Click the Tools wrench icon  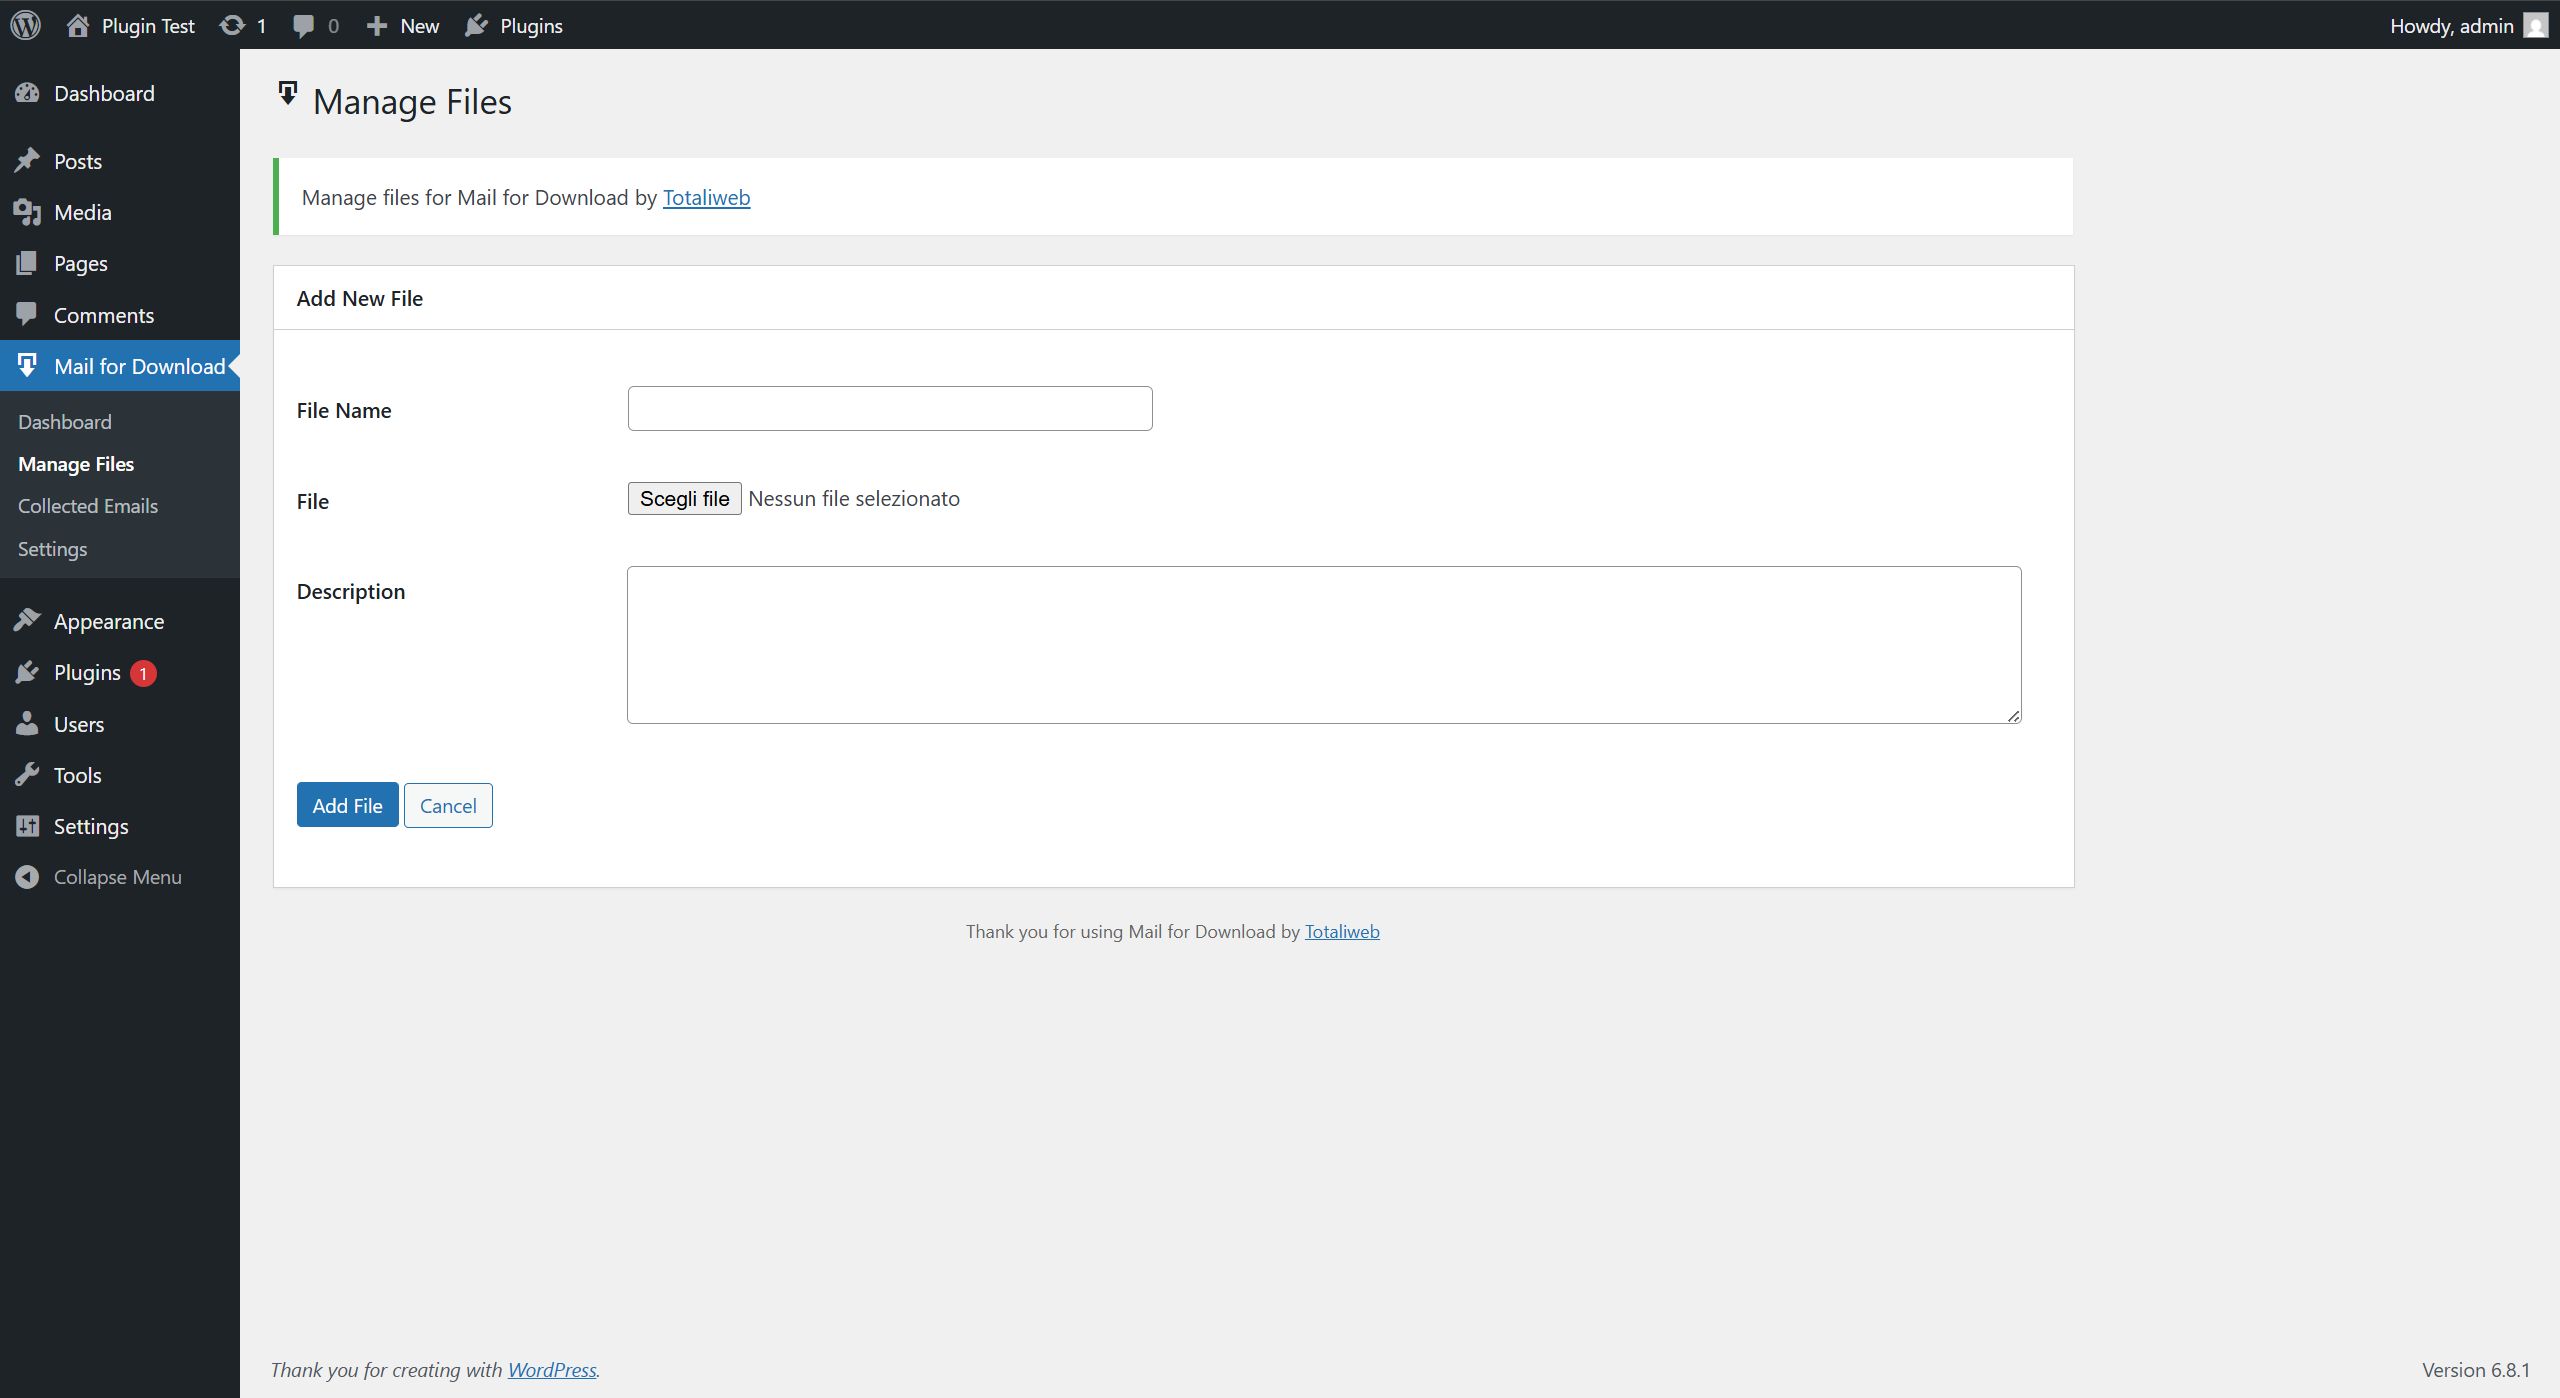click(x=27, y=775)
